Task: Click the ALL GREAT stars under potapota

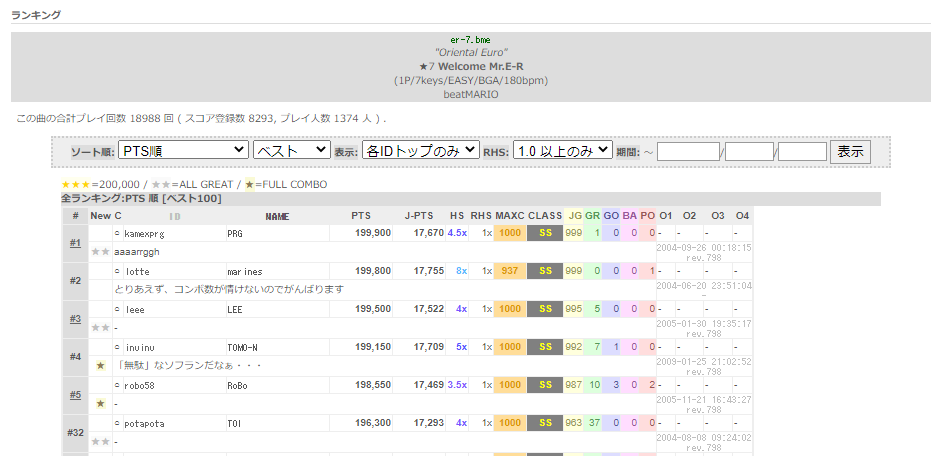Action: [x=100, y=442]
